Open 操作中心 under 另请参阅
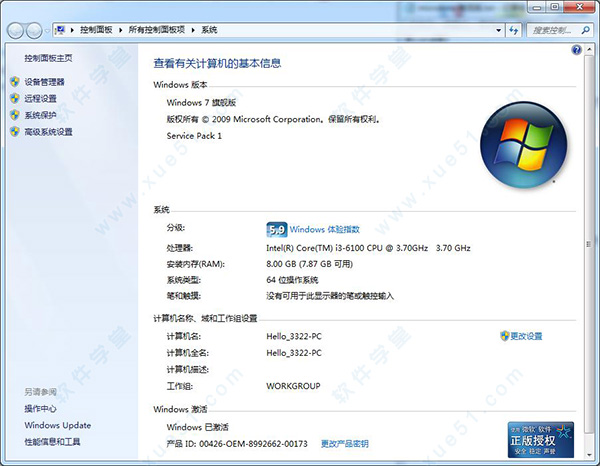 pyautogui.click(x=40, y=409)
